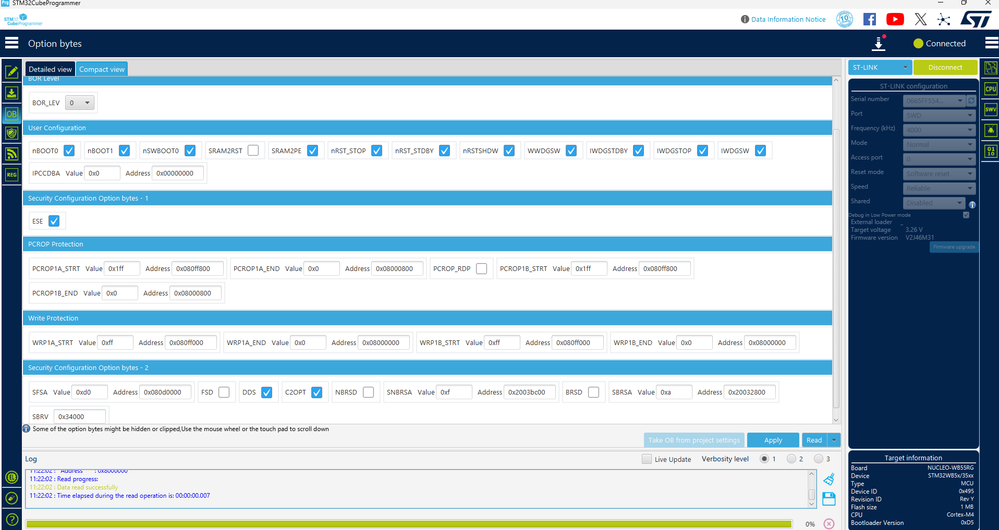Open the BOR_LEV dropdown
The height and width of the screenshot is (530, 999).
[80, 103]
